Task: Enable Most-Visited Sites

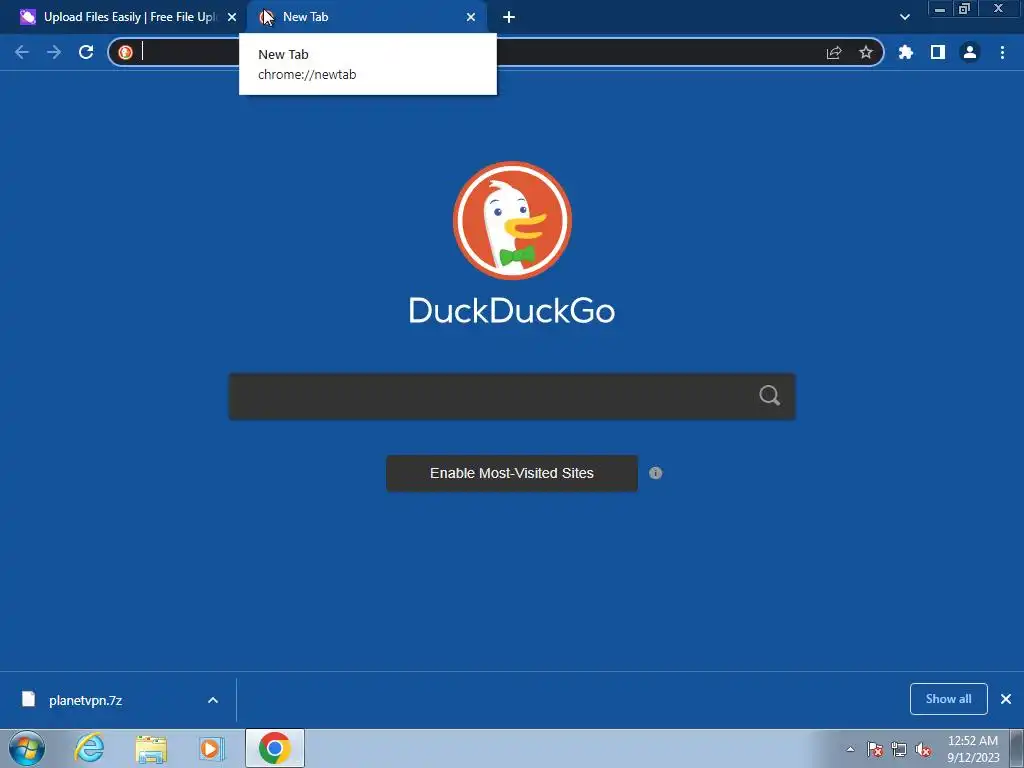Action: tap(512, 473)
